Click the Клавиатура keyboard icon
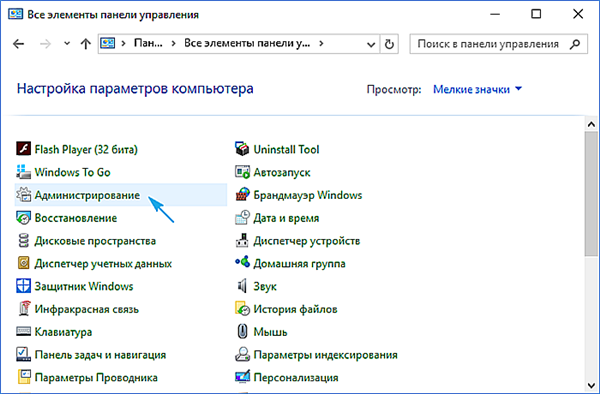 click(x=23, y=331)
